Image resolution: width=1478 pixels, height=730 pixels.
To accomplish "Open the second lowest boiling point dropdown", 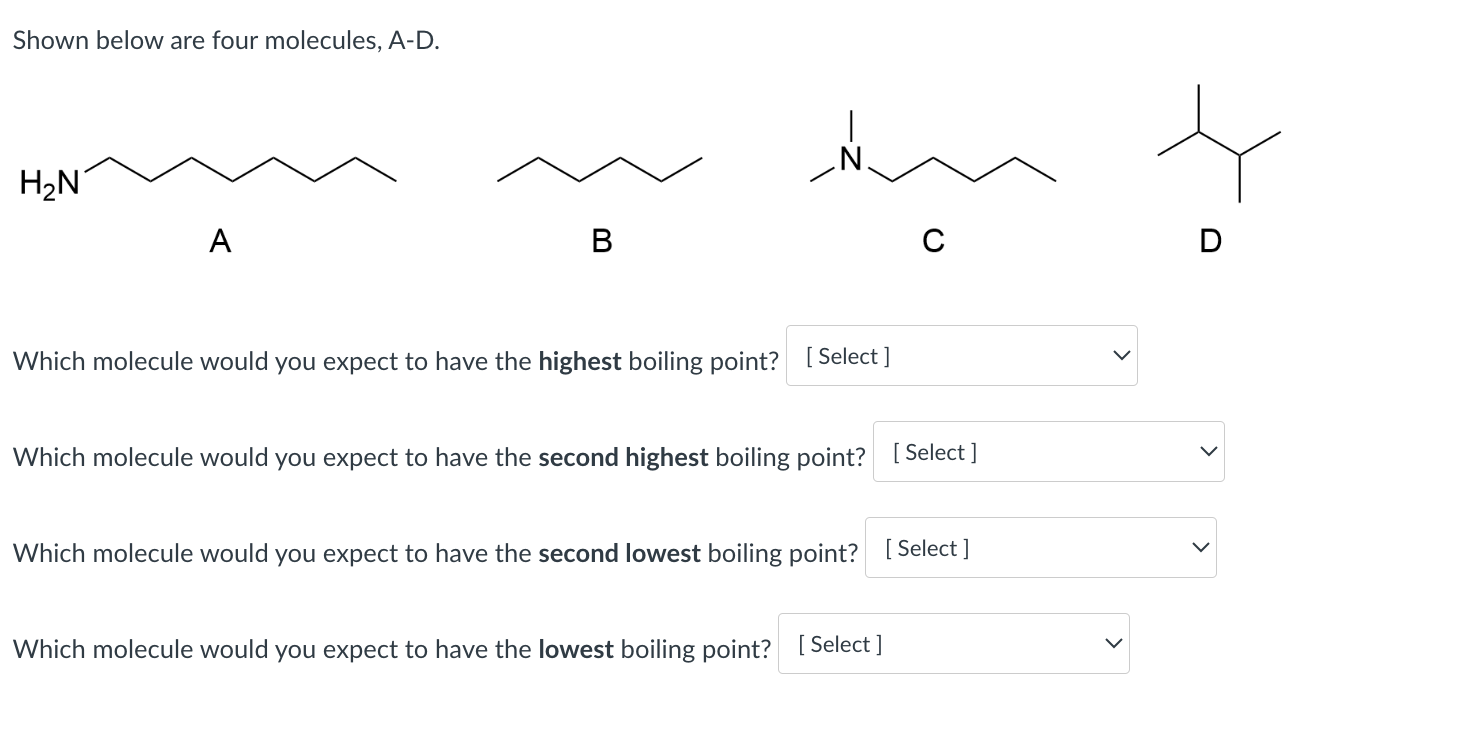I will 1039,547.
